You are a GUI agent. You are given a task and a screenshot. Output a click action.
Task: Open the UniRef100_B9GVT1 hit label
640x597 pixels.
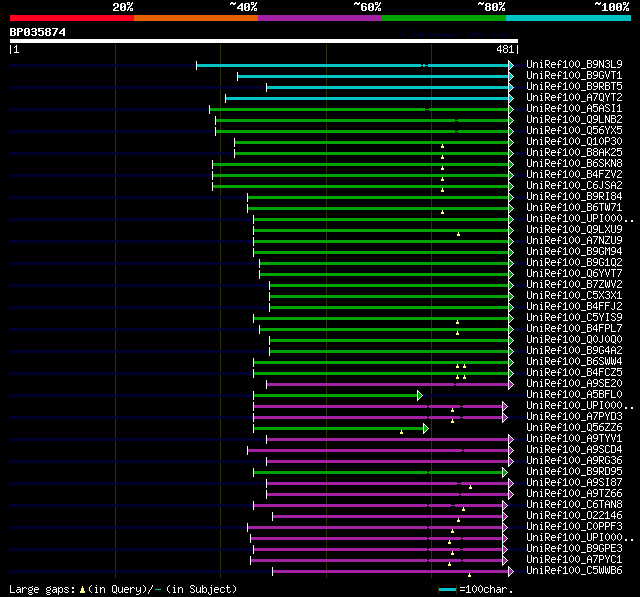coord(574,75)
